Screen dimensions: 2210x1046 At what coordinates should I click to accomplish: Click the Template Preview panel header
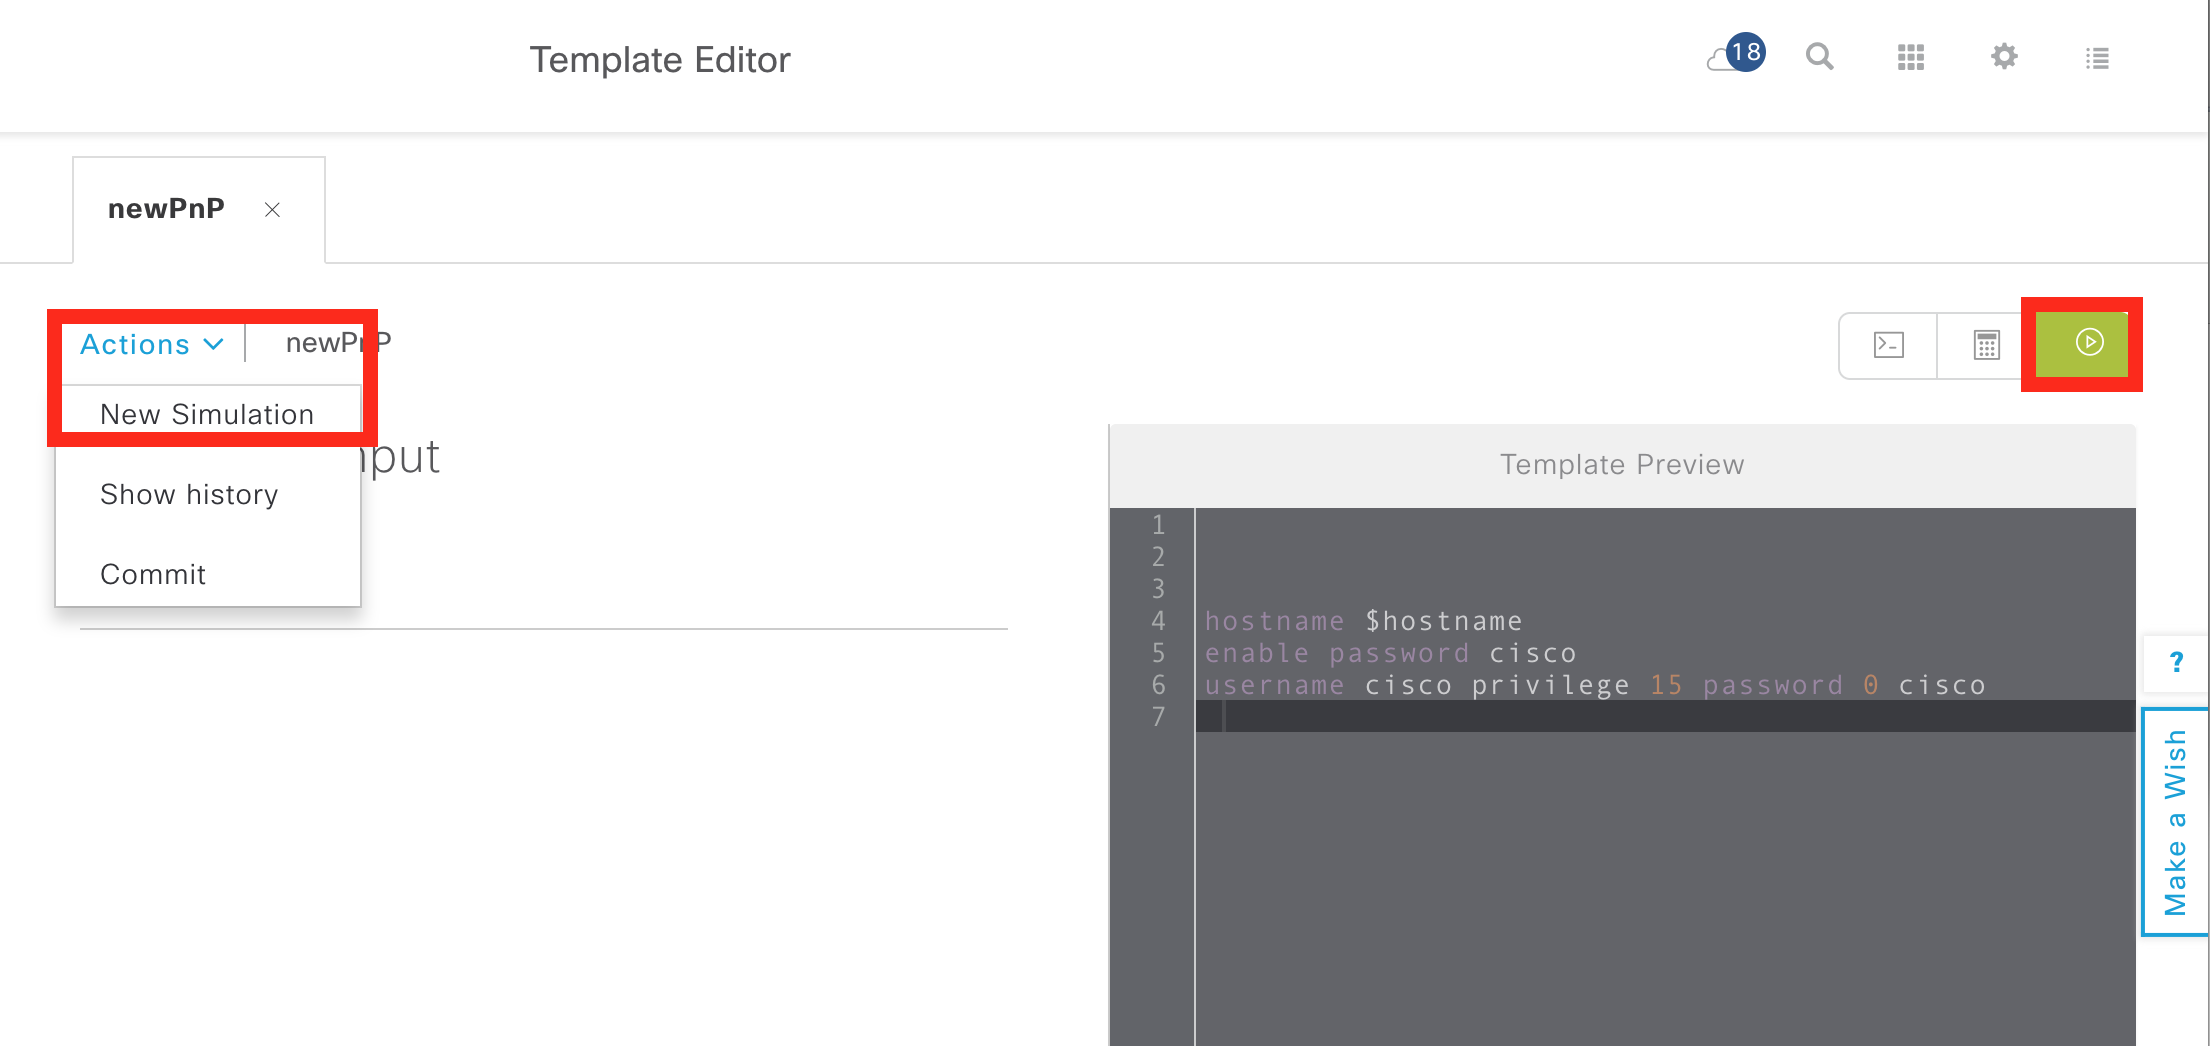pos(1621,465)
